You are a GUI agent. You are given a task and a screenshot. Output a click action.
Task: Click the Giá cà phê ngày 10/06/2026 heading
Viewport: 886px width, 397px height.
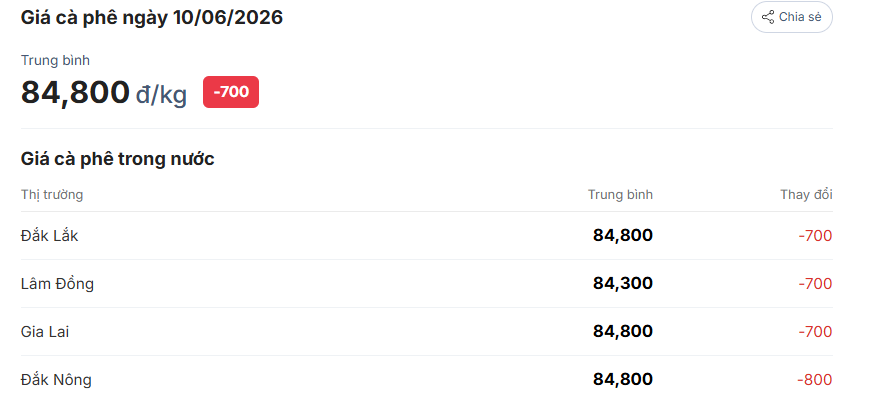coord(152,18)
